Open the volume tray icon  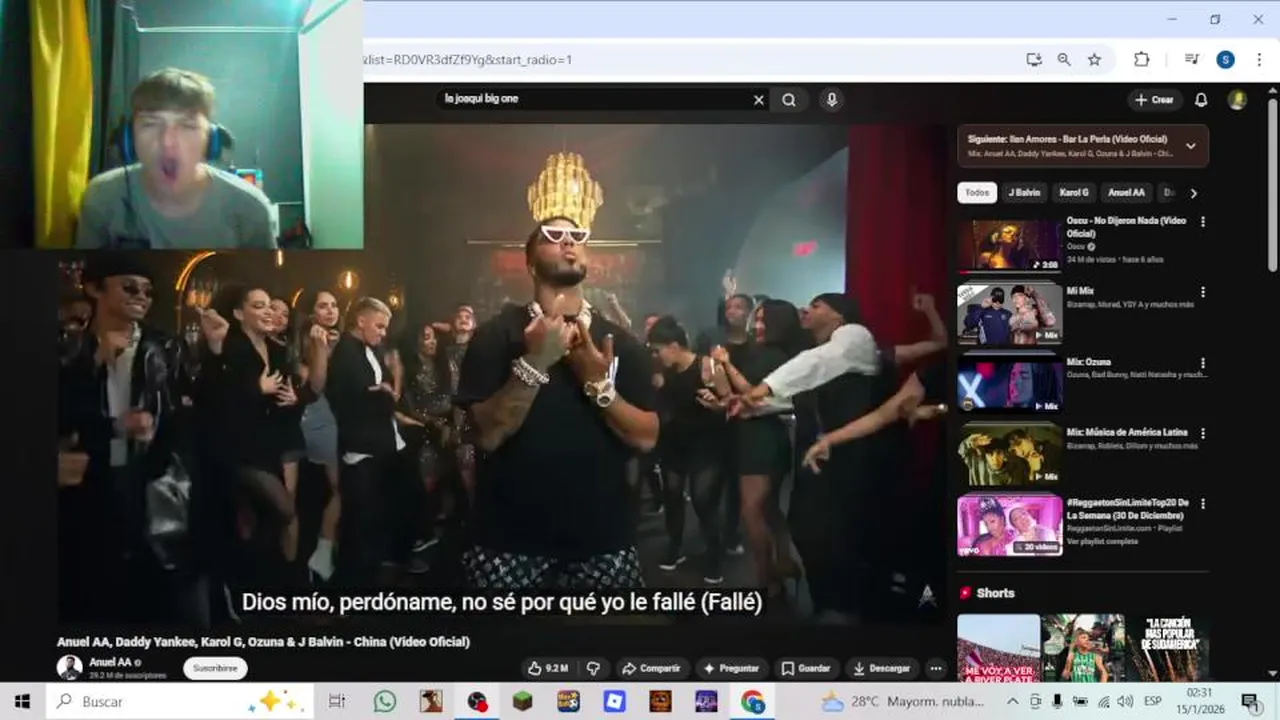tap(1125, 702)
